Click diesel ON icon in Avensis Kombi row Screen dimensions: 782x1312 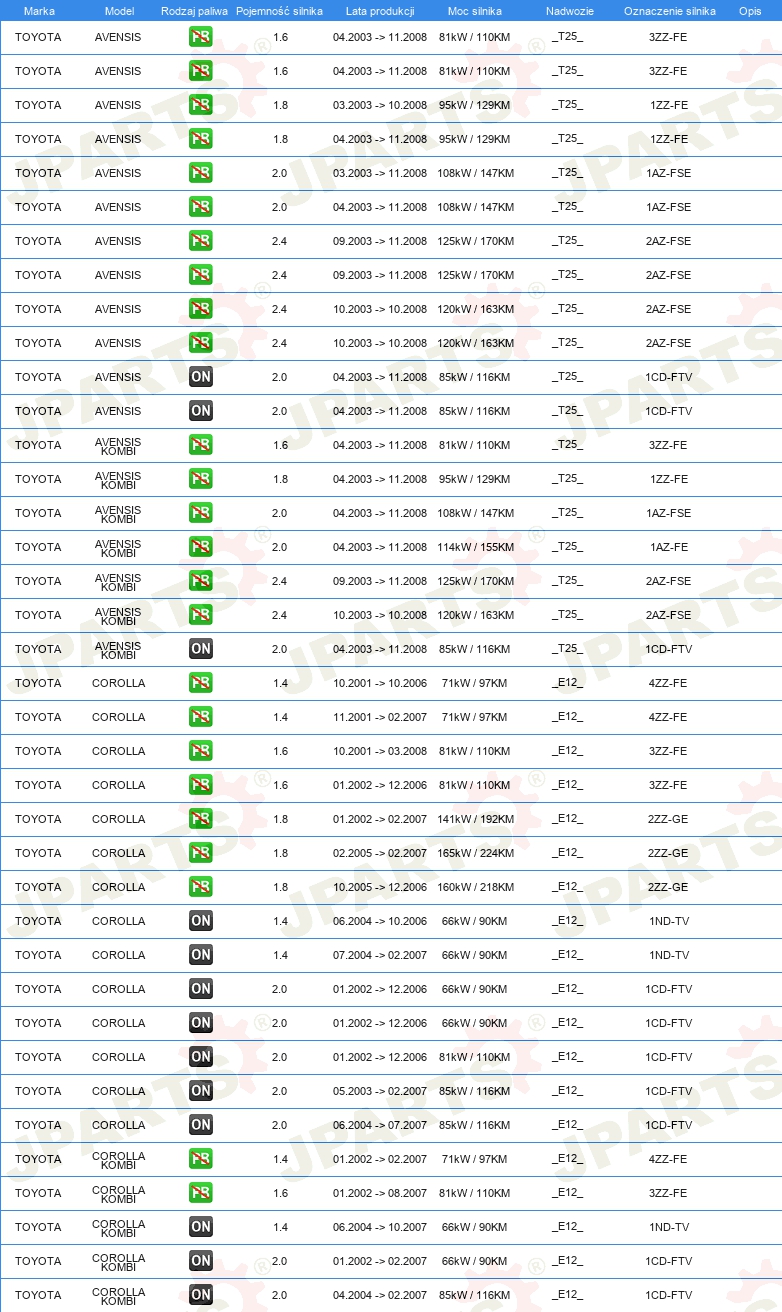tap(201, 649)
